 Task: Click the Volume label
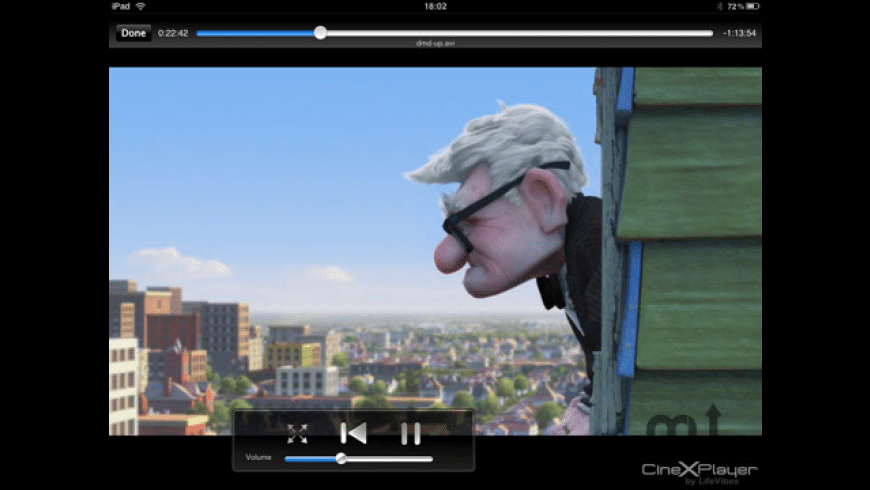coord(258,457)
